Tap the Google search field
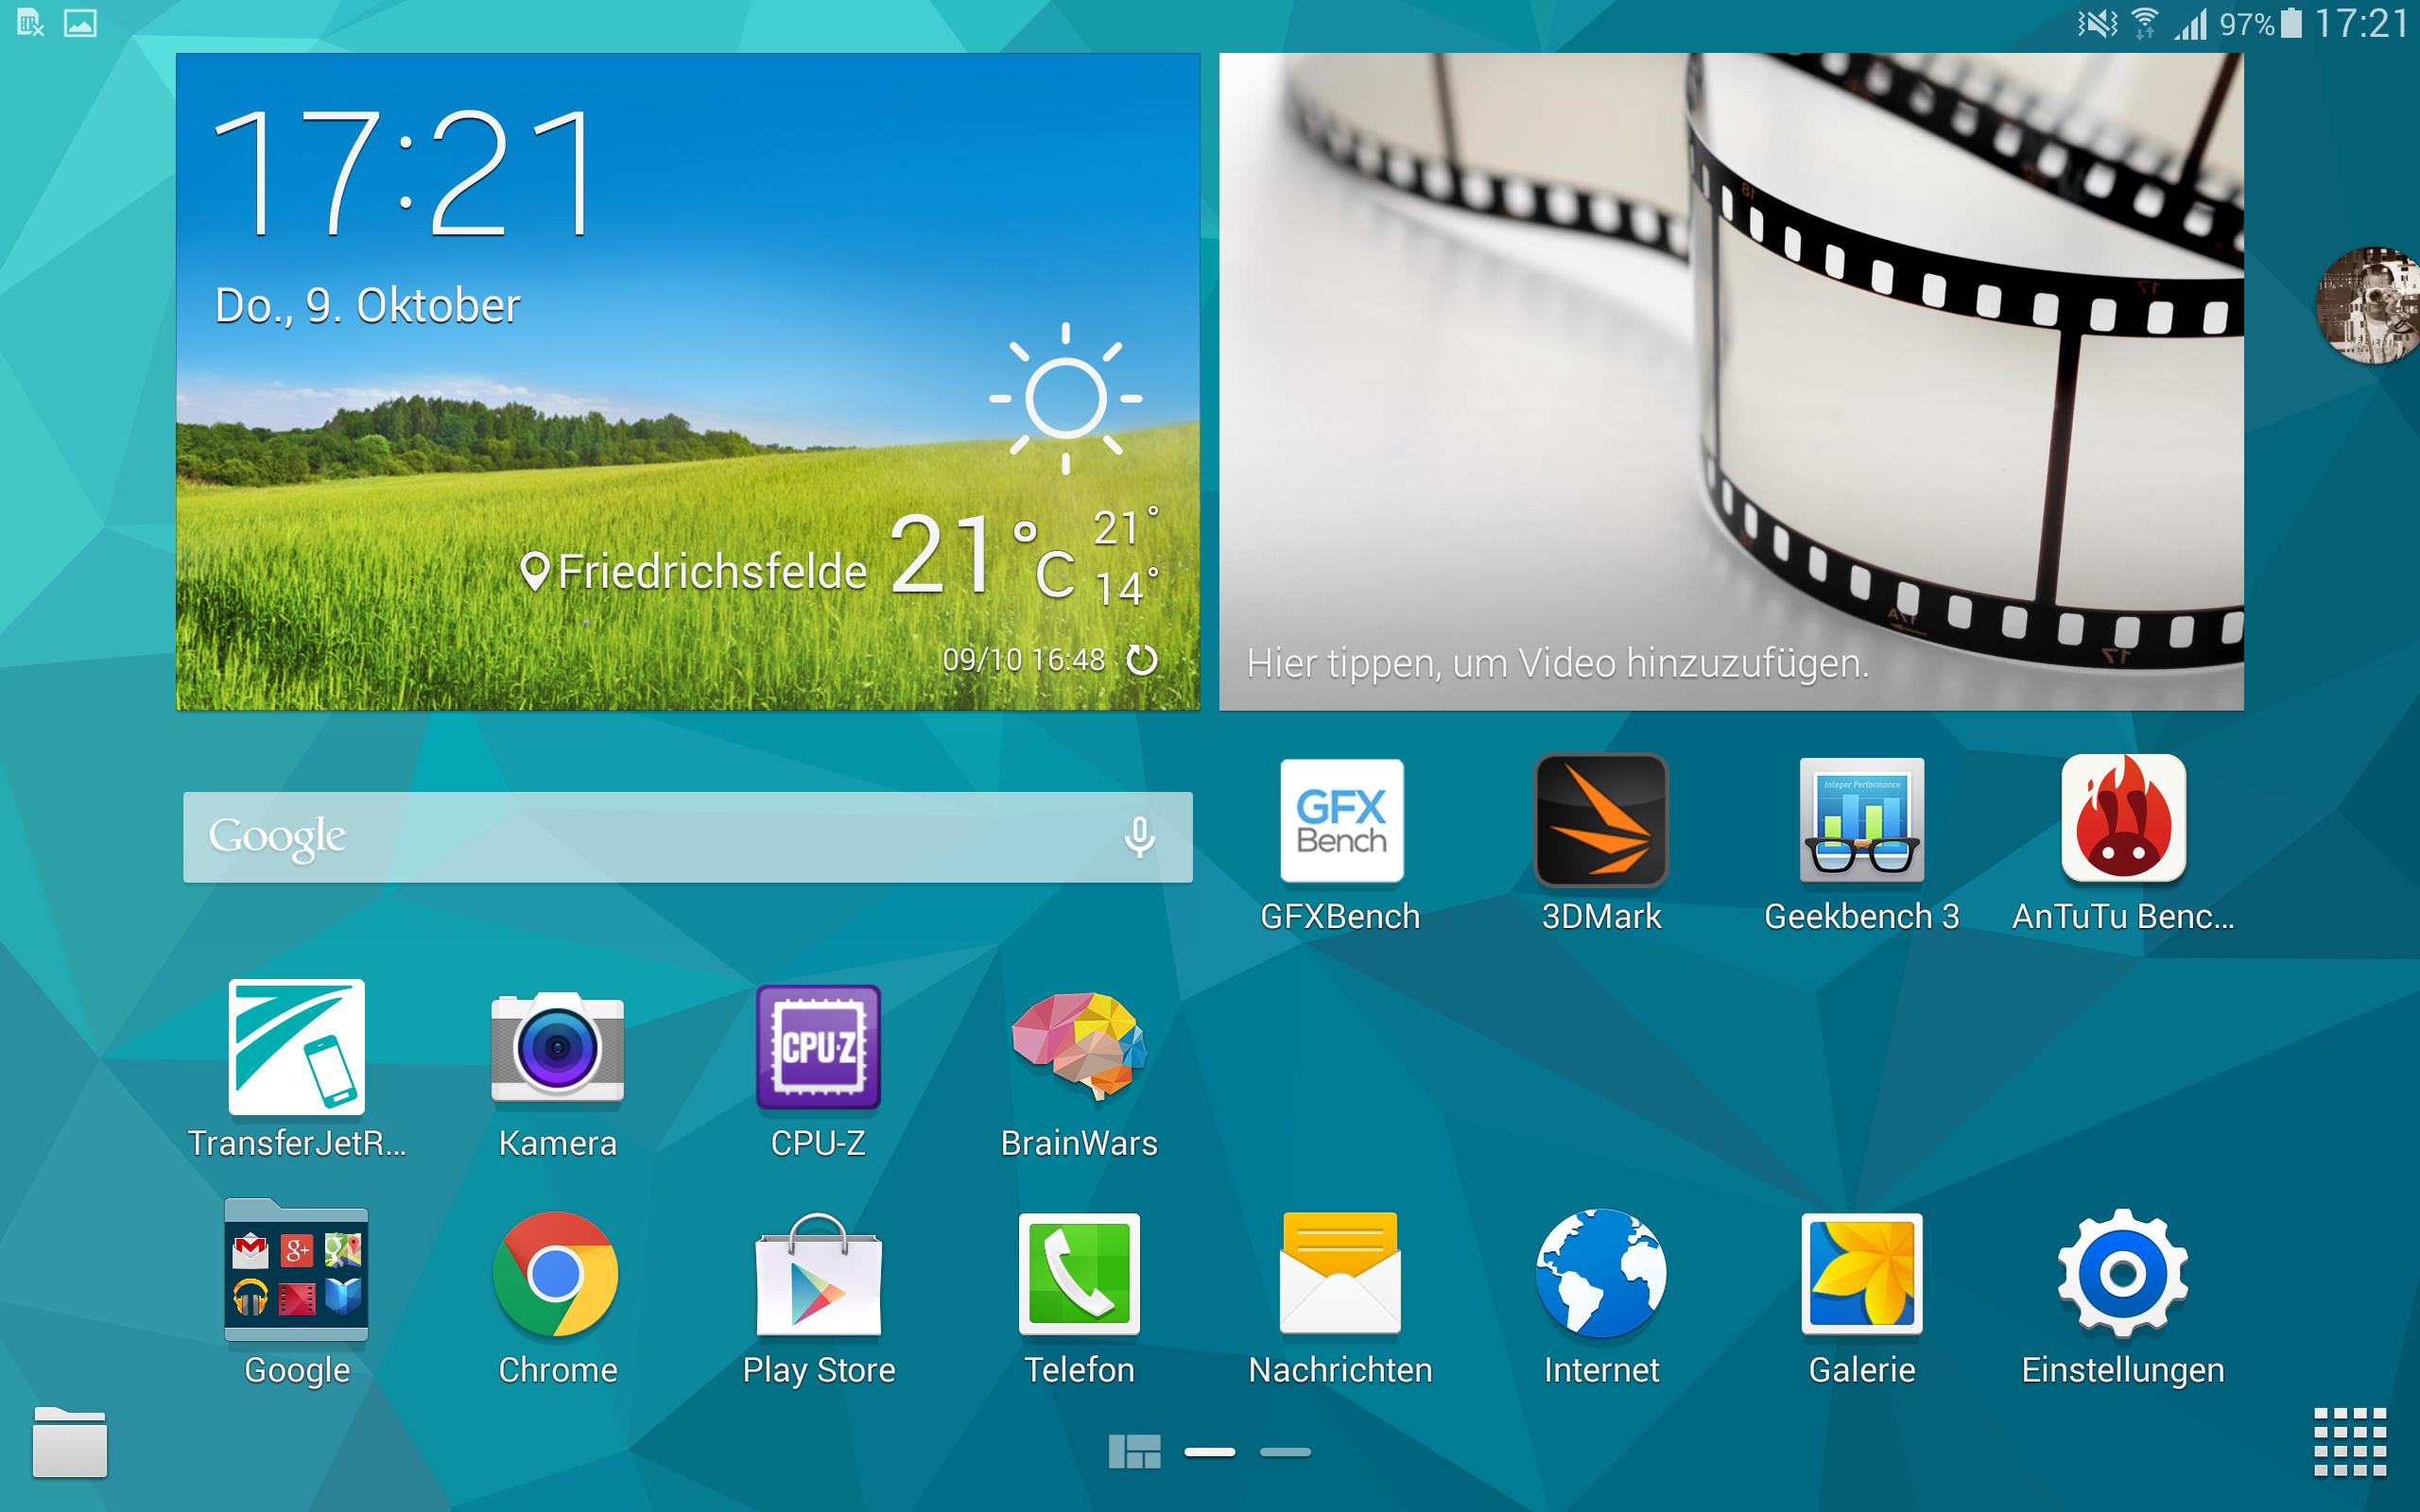 click(x=687, y=837)
